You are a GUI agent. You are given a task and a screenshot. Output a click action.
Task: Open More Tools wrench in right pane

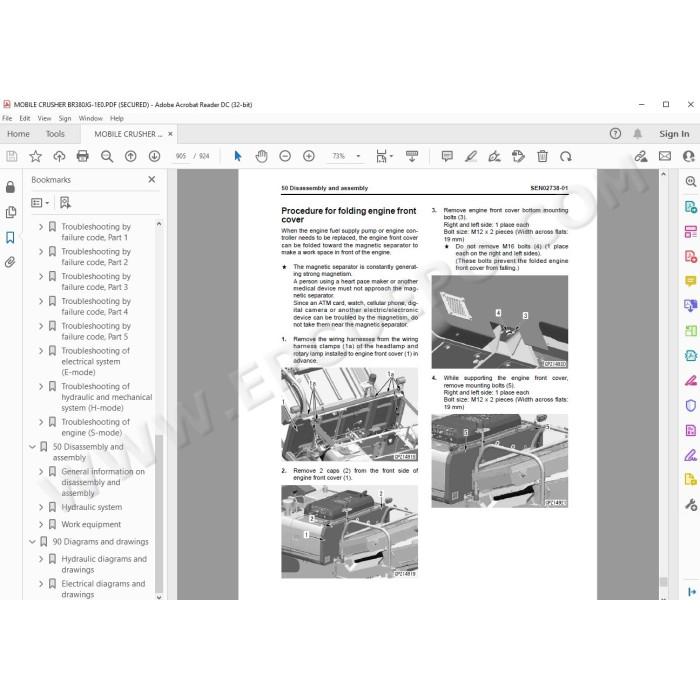(x=691, y=505)
